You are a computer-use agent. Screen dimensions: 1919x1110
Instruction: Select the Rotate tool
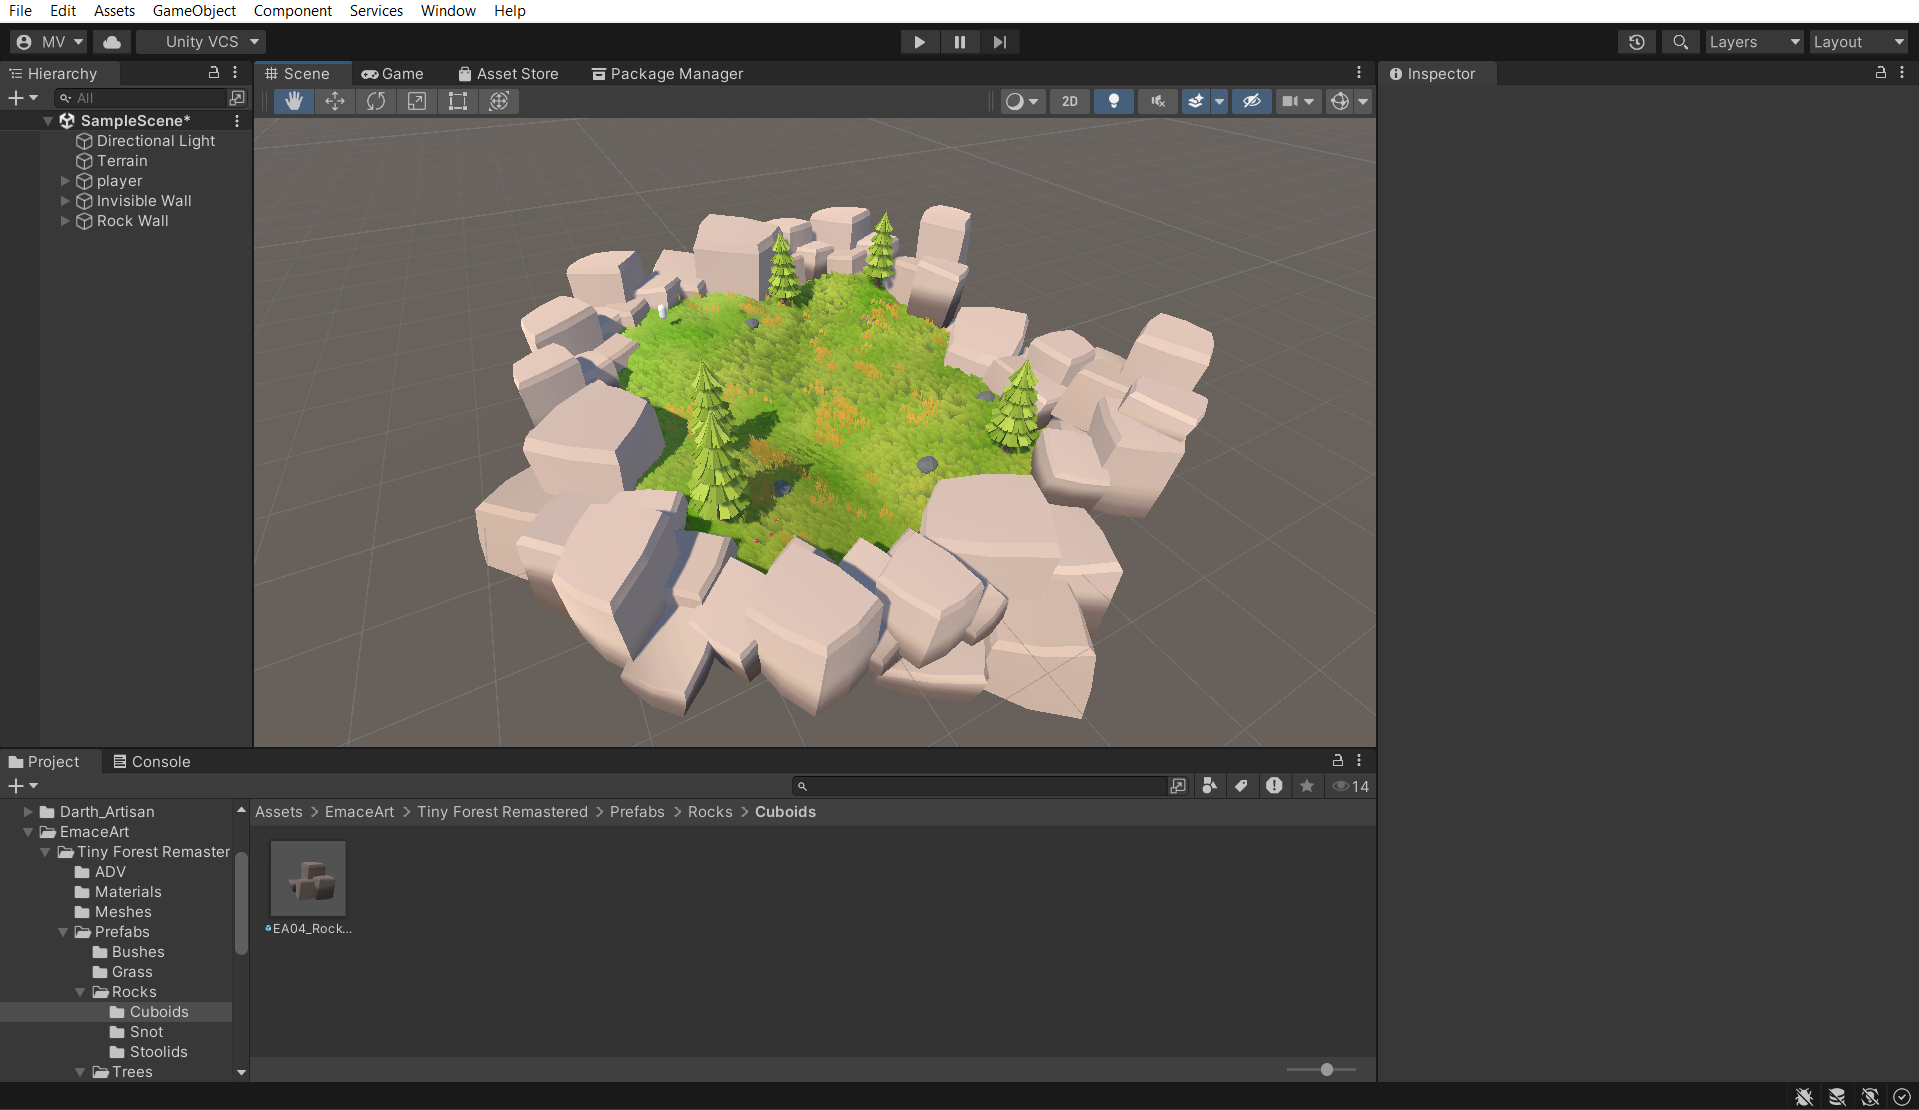click(x=376, y=101)
